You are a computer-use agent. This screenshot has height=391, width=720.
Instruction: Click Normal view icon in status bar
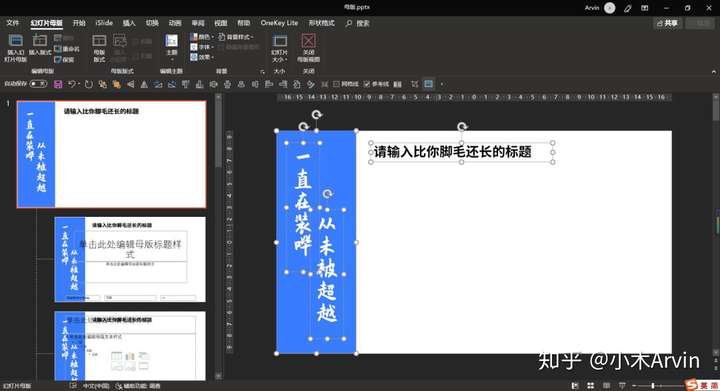coord(575,385)
